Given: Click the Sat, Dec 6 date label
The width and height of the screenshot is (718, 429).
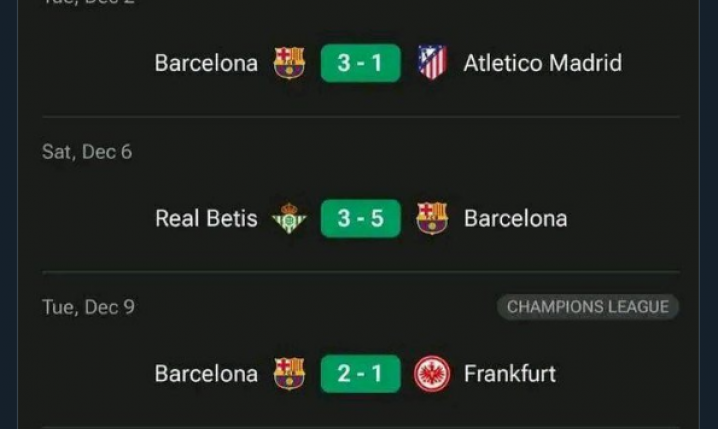Looking at the screenshot, I should click(x=87, y=152).
